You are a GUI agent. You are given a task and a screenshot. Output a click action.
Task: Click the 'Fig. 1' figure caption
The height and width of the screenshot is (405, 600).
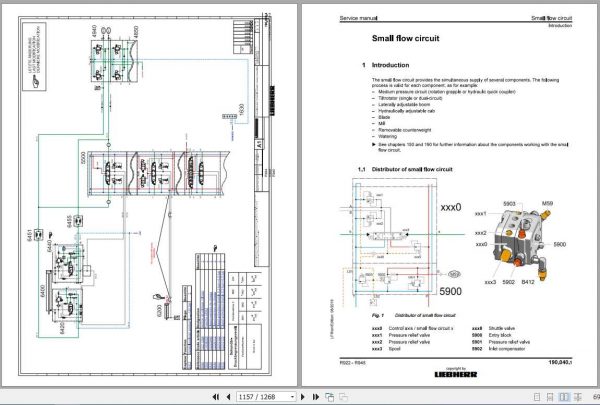413,315
